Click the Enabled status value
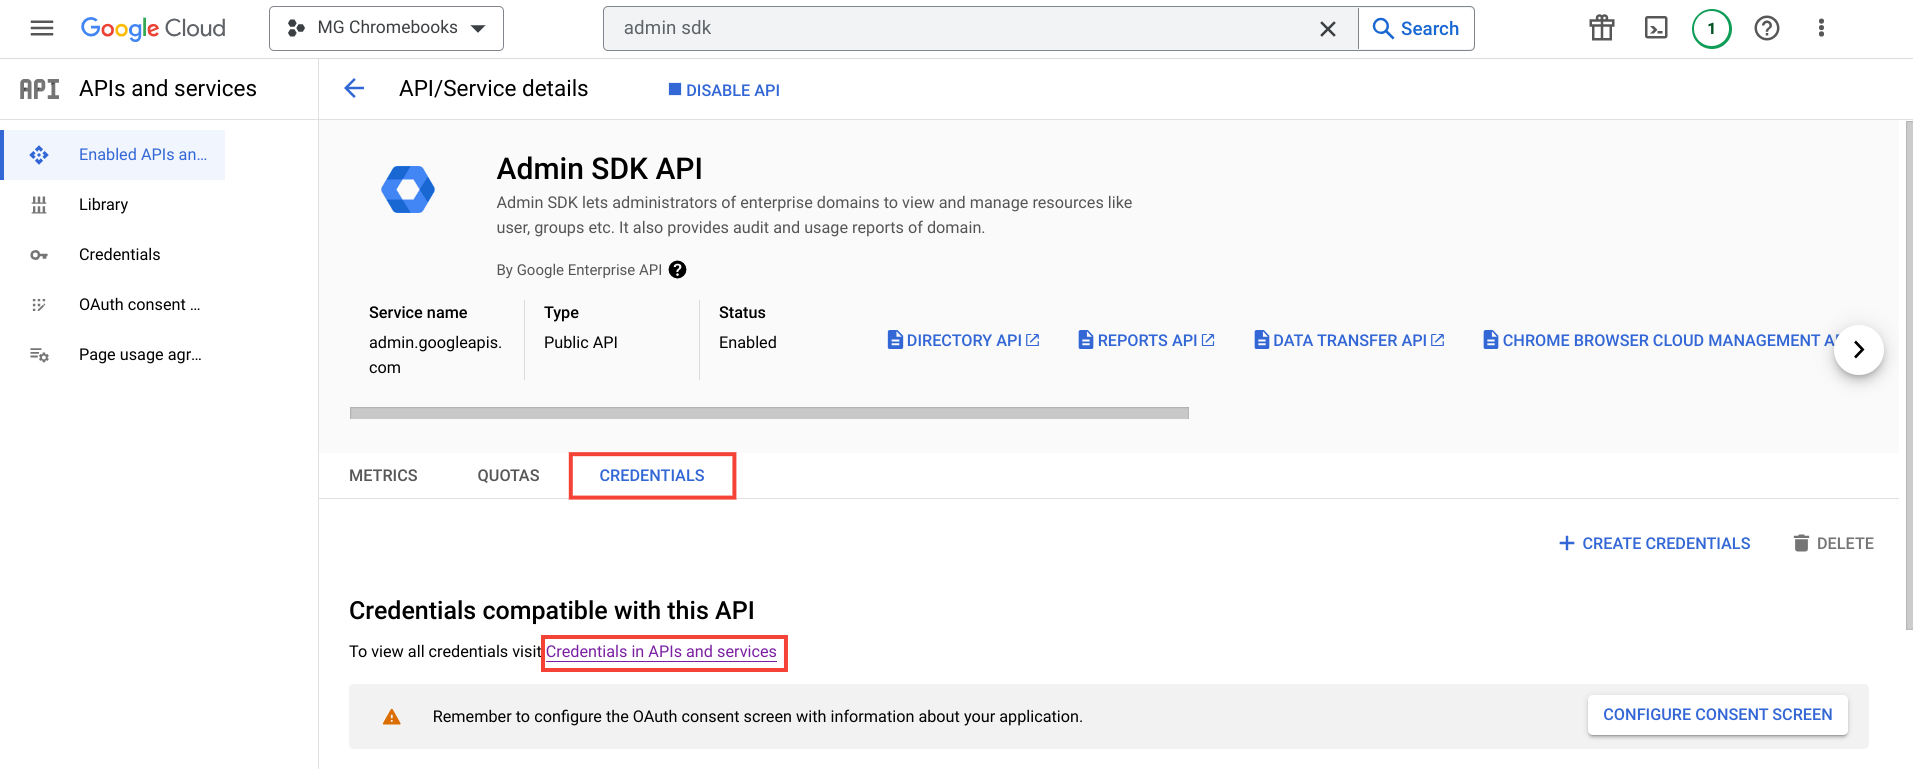Screen dimensions: 1913x769 click(x=748, y=342)
